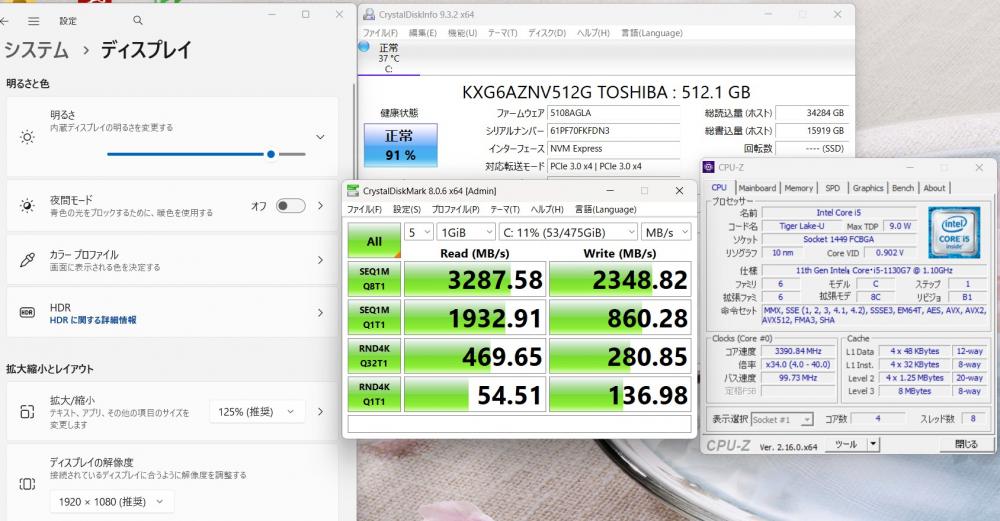This screenshot has width=1000, height=521.
Task: Click the color profile pen icon
Action: 27,260
